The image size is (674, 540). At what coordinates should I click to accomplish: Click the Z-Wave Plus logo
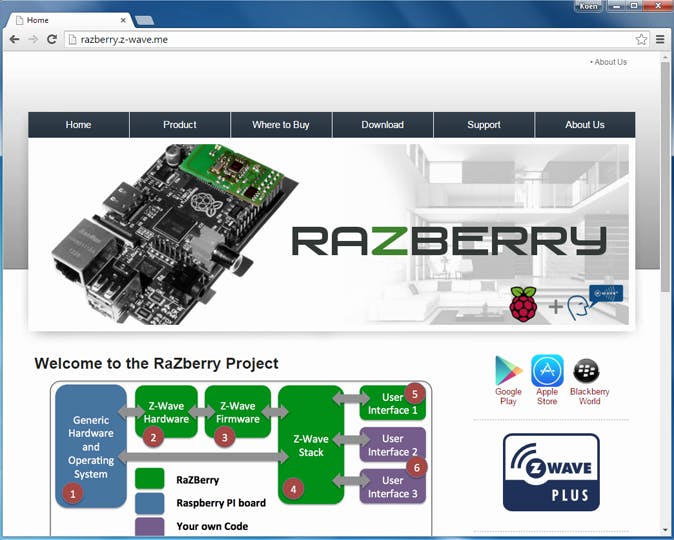551,472
